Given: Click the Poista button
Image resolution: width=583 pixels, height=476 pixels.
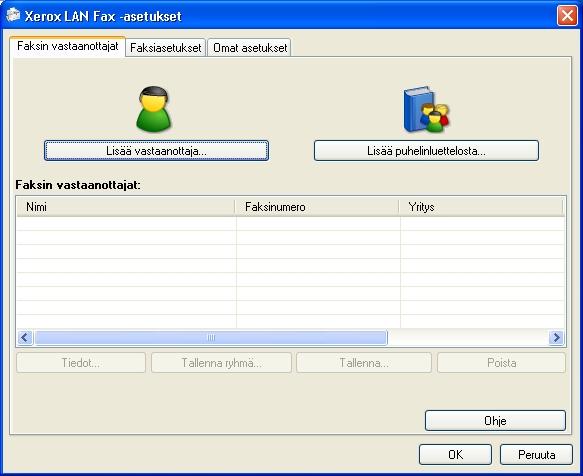Looking at the screenshot, I should coord(501,363).
